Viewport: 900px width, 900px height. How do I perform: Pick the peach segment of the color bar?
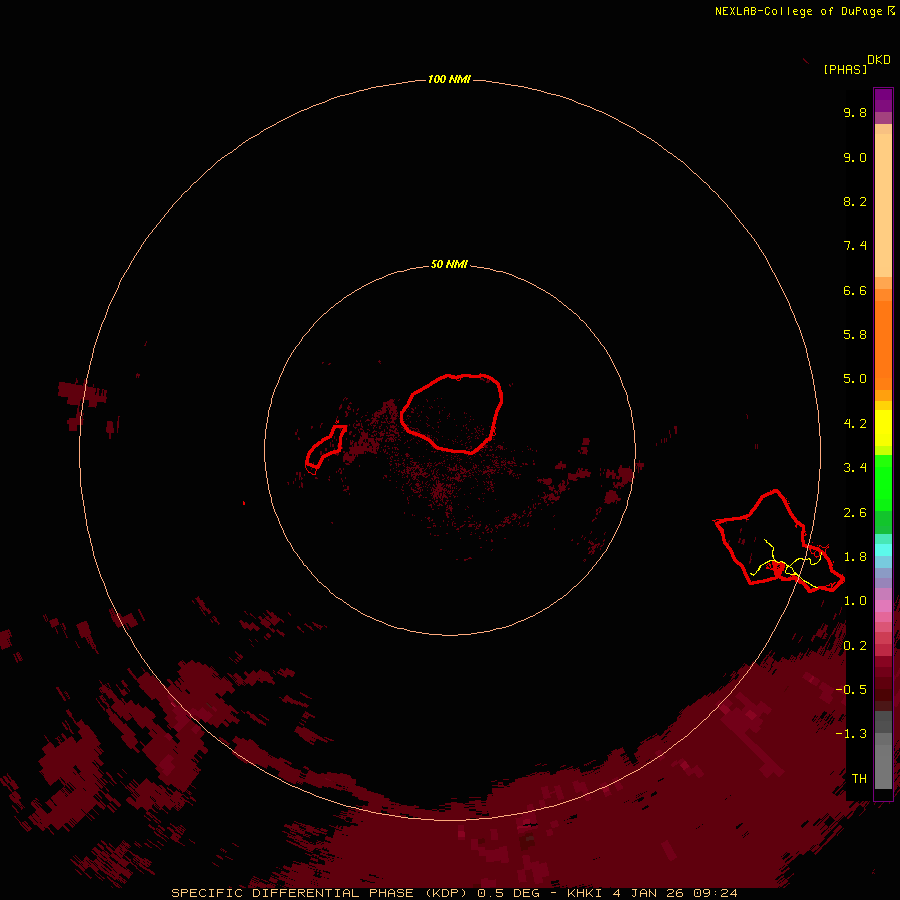click(883, 205)
